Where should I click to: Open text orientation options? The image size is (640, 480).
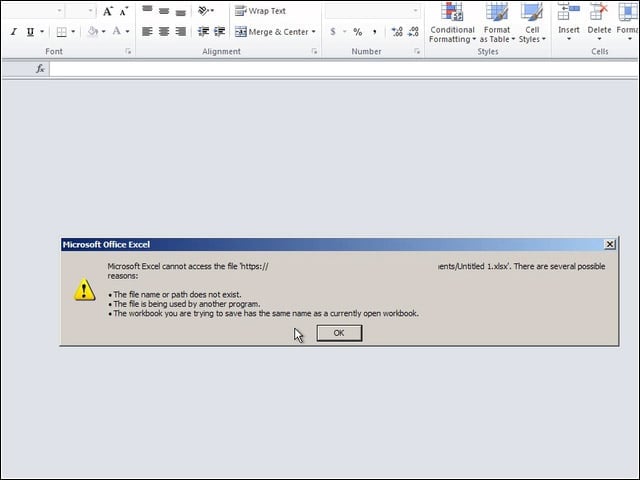coord(206,11)
